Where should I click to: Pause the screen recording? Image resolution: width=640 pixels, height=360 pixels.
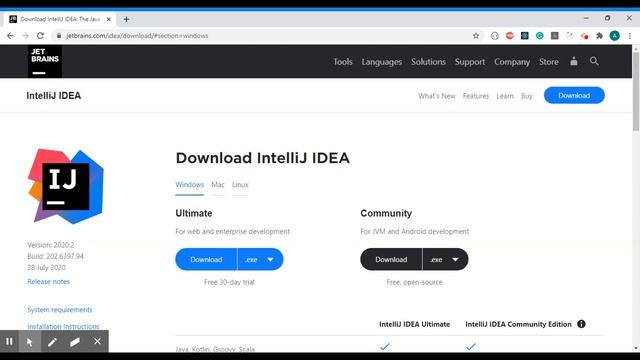click(9, 341)
